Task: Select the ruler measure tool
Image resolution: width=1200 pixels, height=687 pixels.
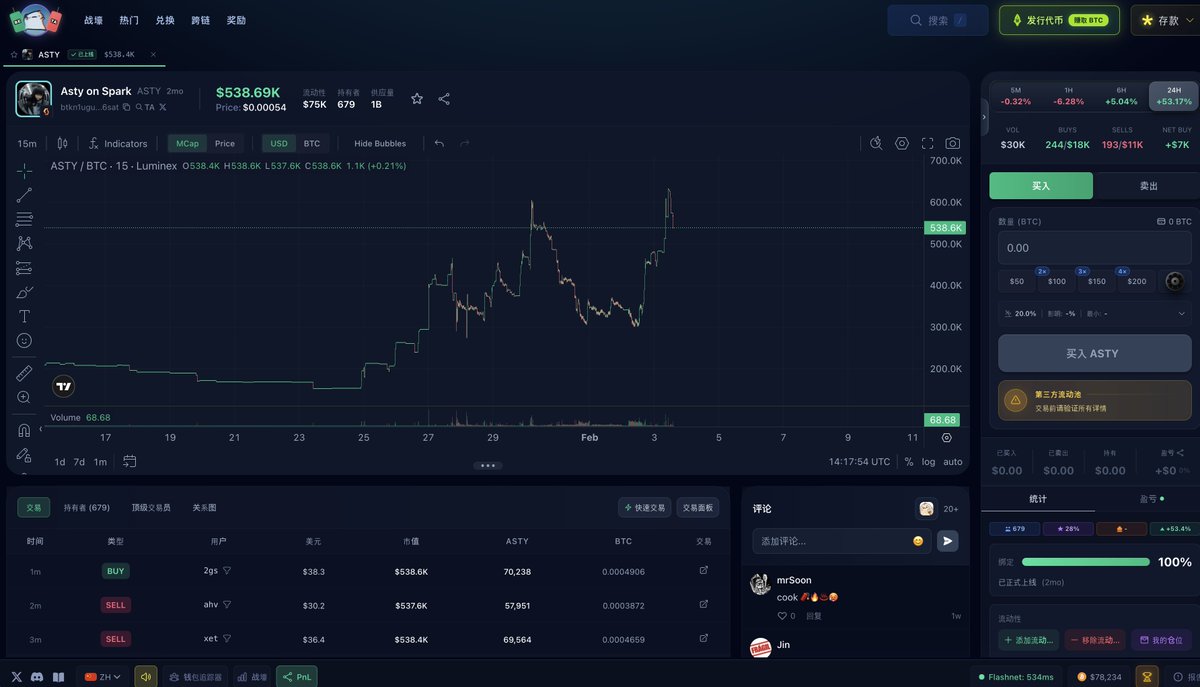Action: 24,373
